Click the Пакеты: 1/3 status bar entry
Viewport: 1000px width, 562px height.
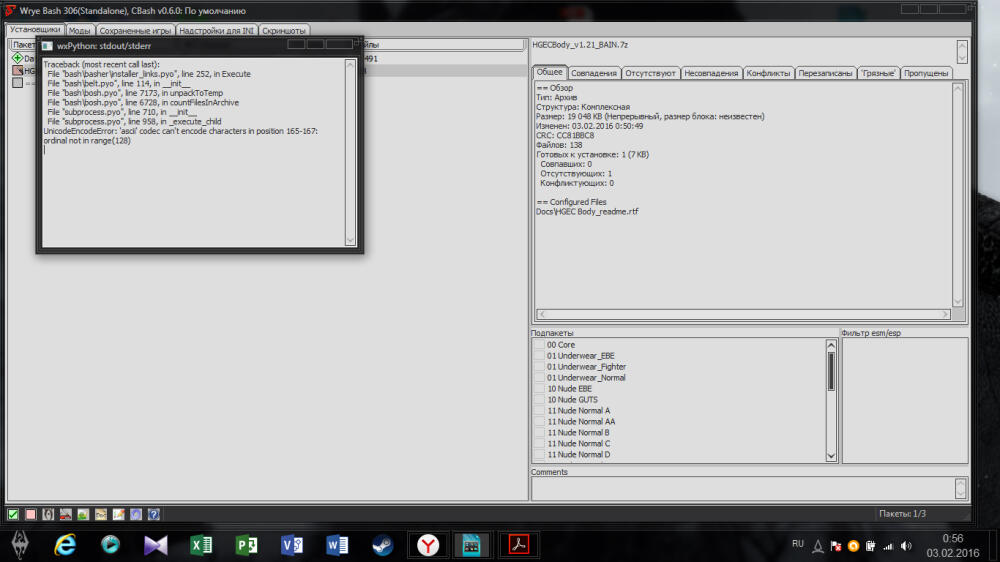[x=902, y=514]
